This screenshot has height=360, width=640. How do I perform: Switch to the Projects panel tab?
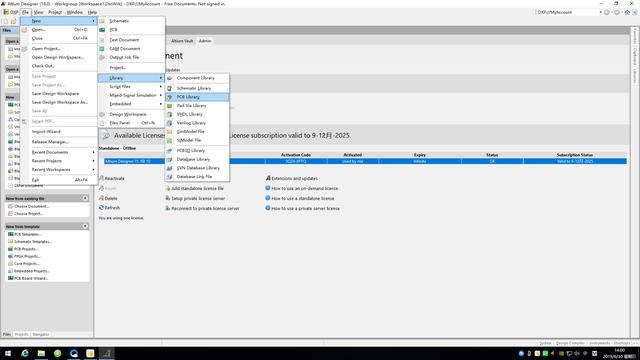click(22, 334)
